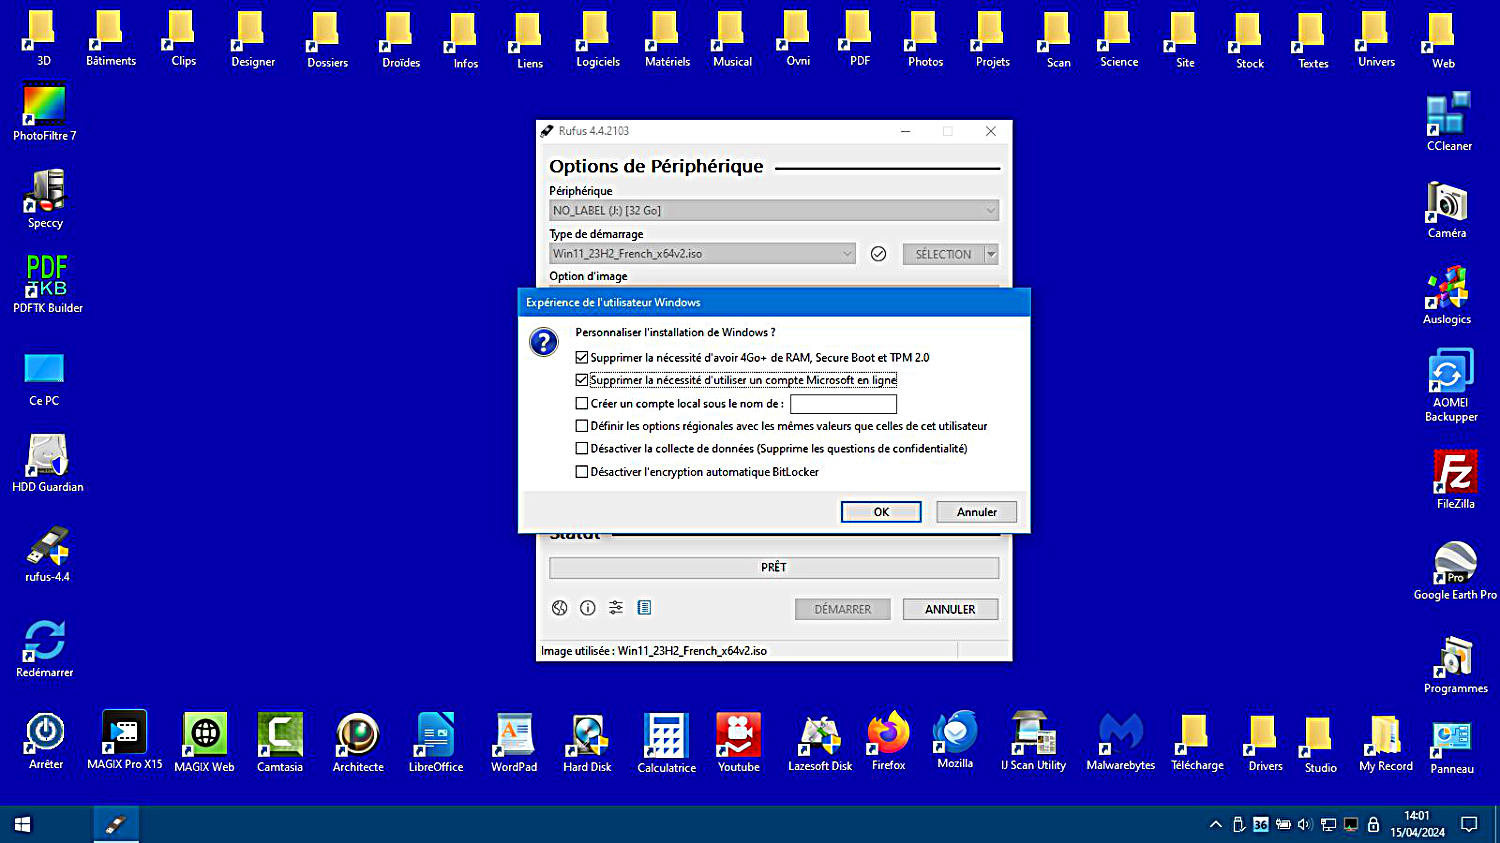Click Annuler in the Windows experience dialog
The image size is (1500, 843).
tap(976, 512)
